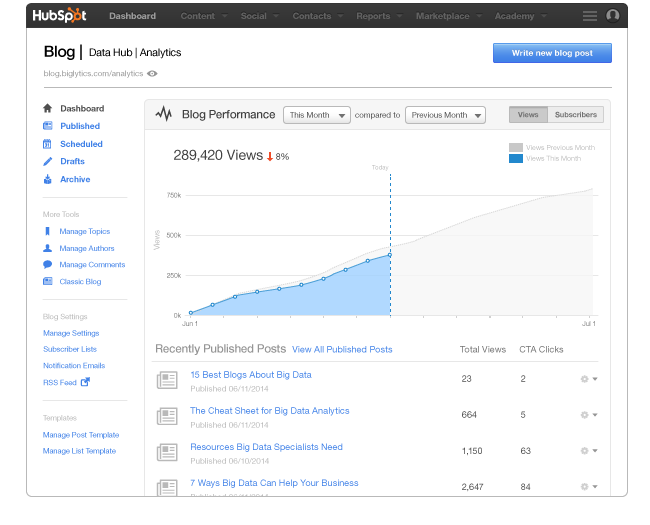This screenshot has height=525, width=650.
Task: Click Write new blog post button
Action: pos(552,53)
